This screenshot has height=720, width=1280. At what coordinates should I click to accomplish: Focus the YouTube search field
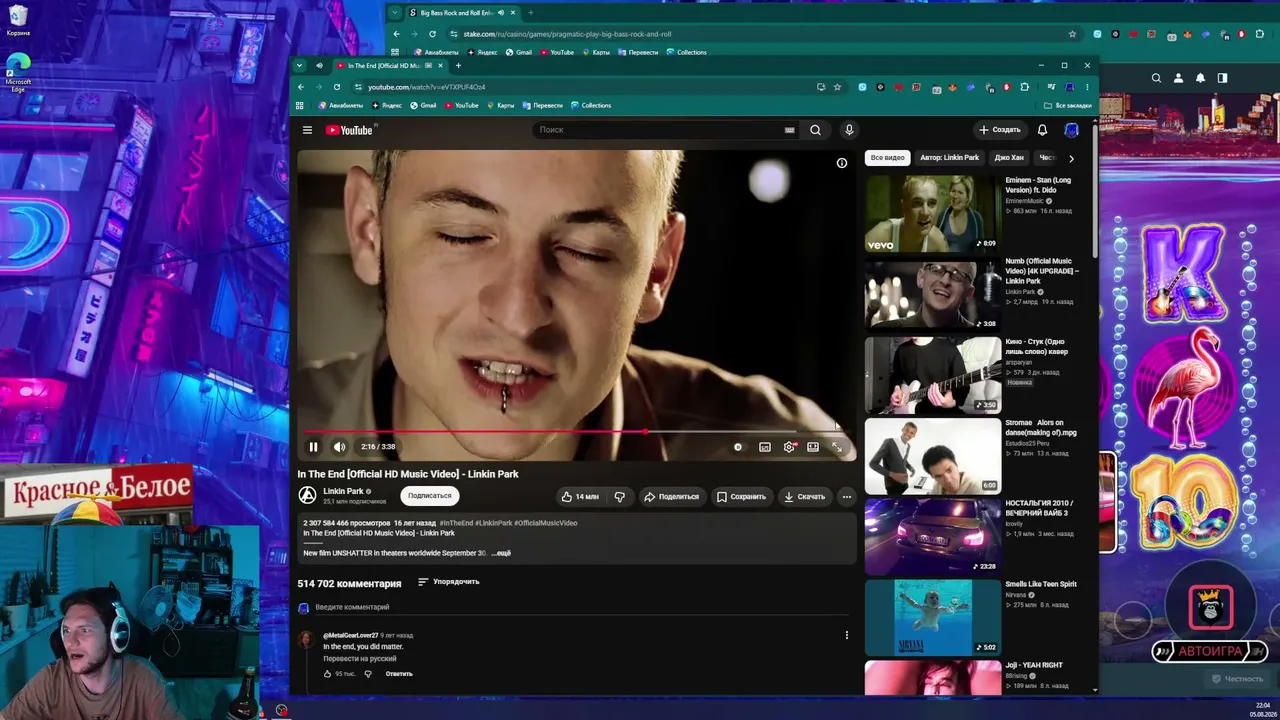coord(658,130)
